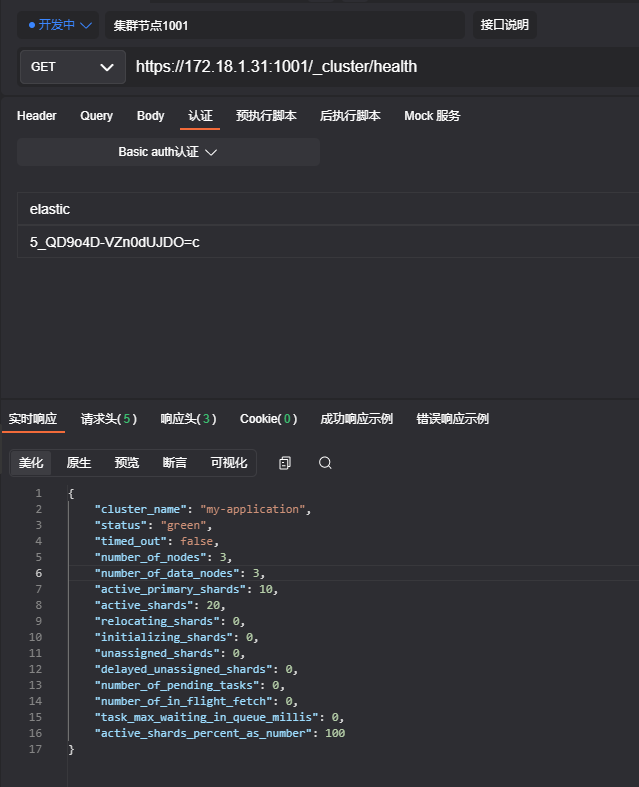Open the 请求头(5) tab
This screenshot has height=787, width=639.
click(x=109, y=419)
